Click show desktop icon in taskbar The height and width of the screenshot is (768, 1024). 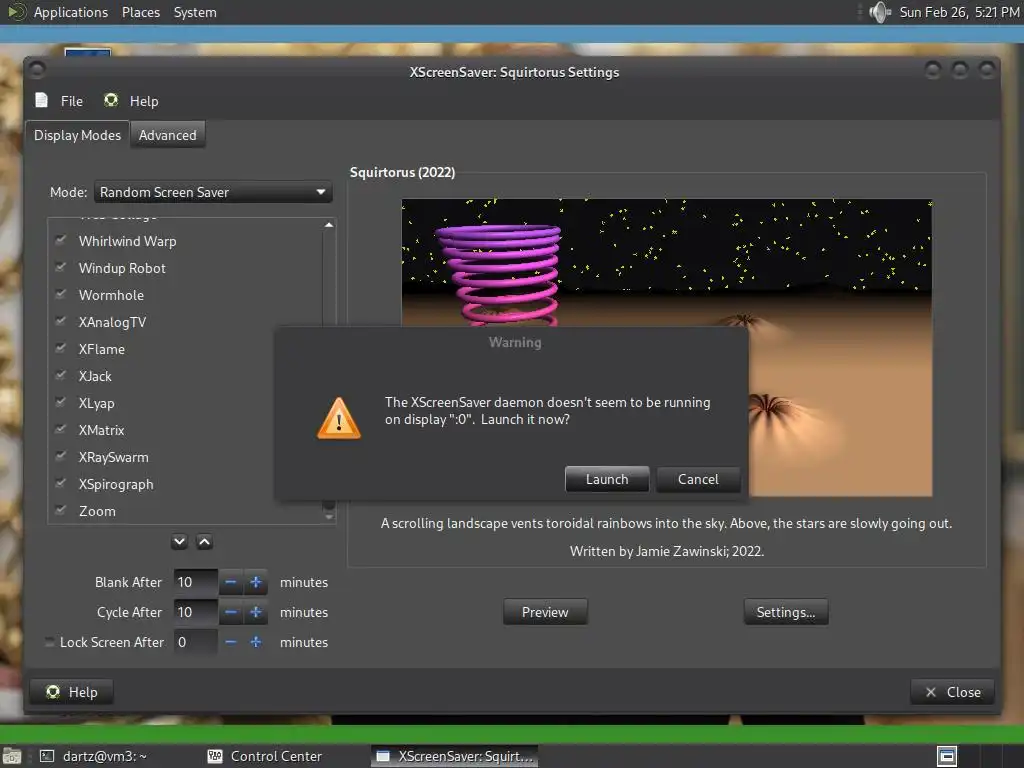(x=11, y=756)
